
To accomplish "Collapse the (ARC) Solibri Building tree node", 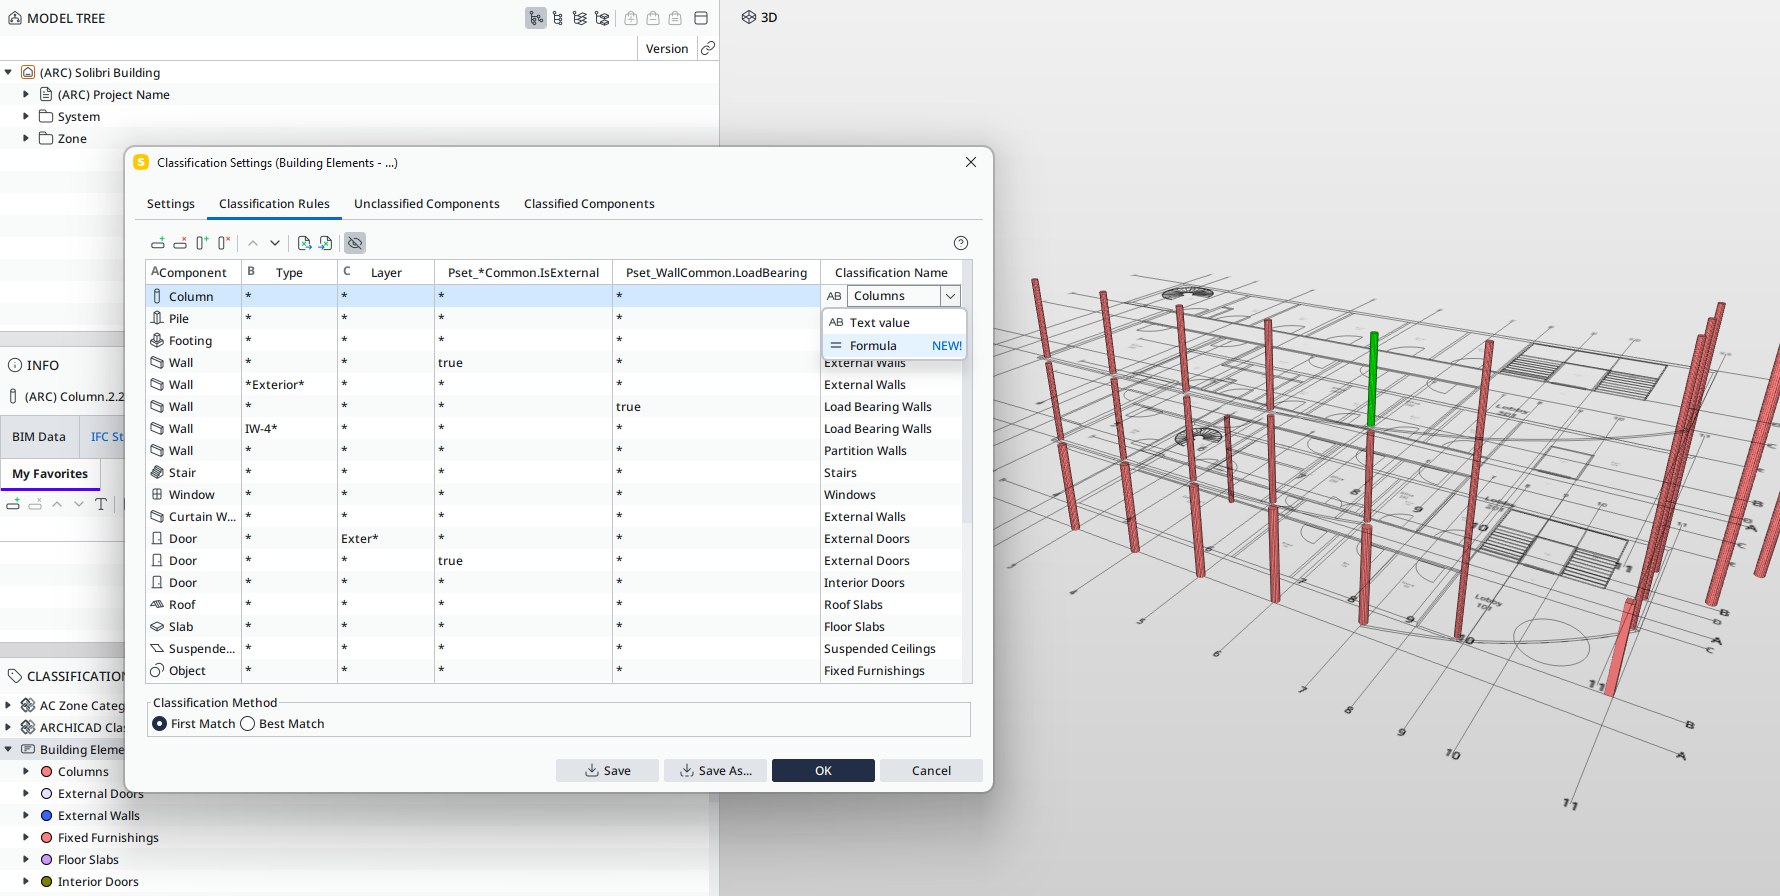I will pyautogui.click(x=8, y=72).
